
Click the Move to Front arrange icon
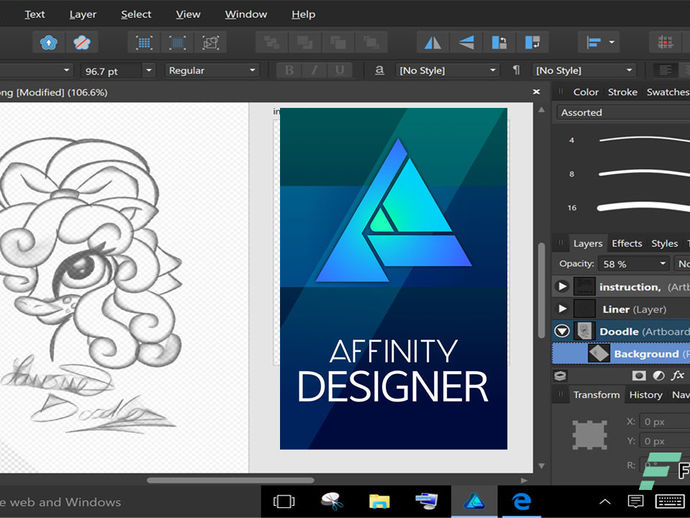[371, 43]
